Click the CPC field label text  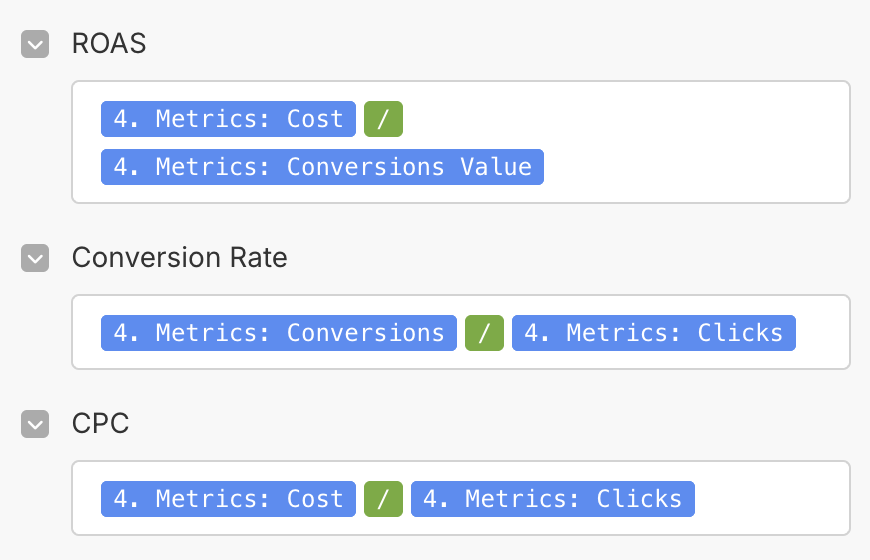click(x=100, y=423)
